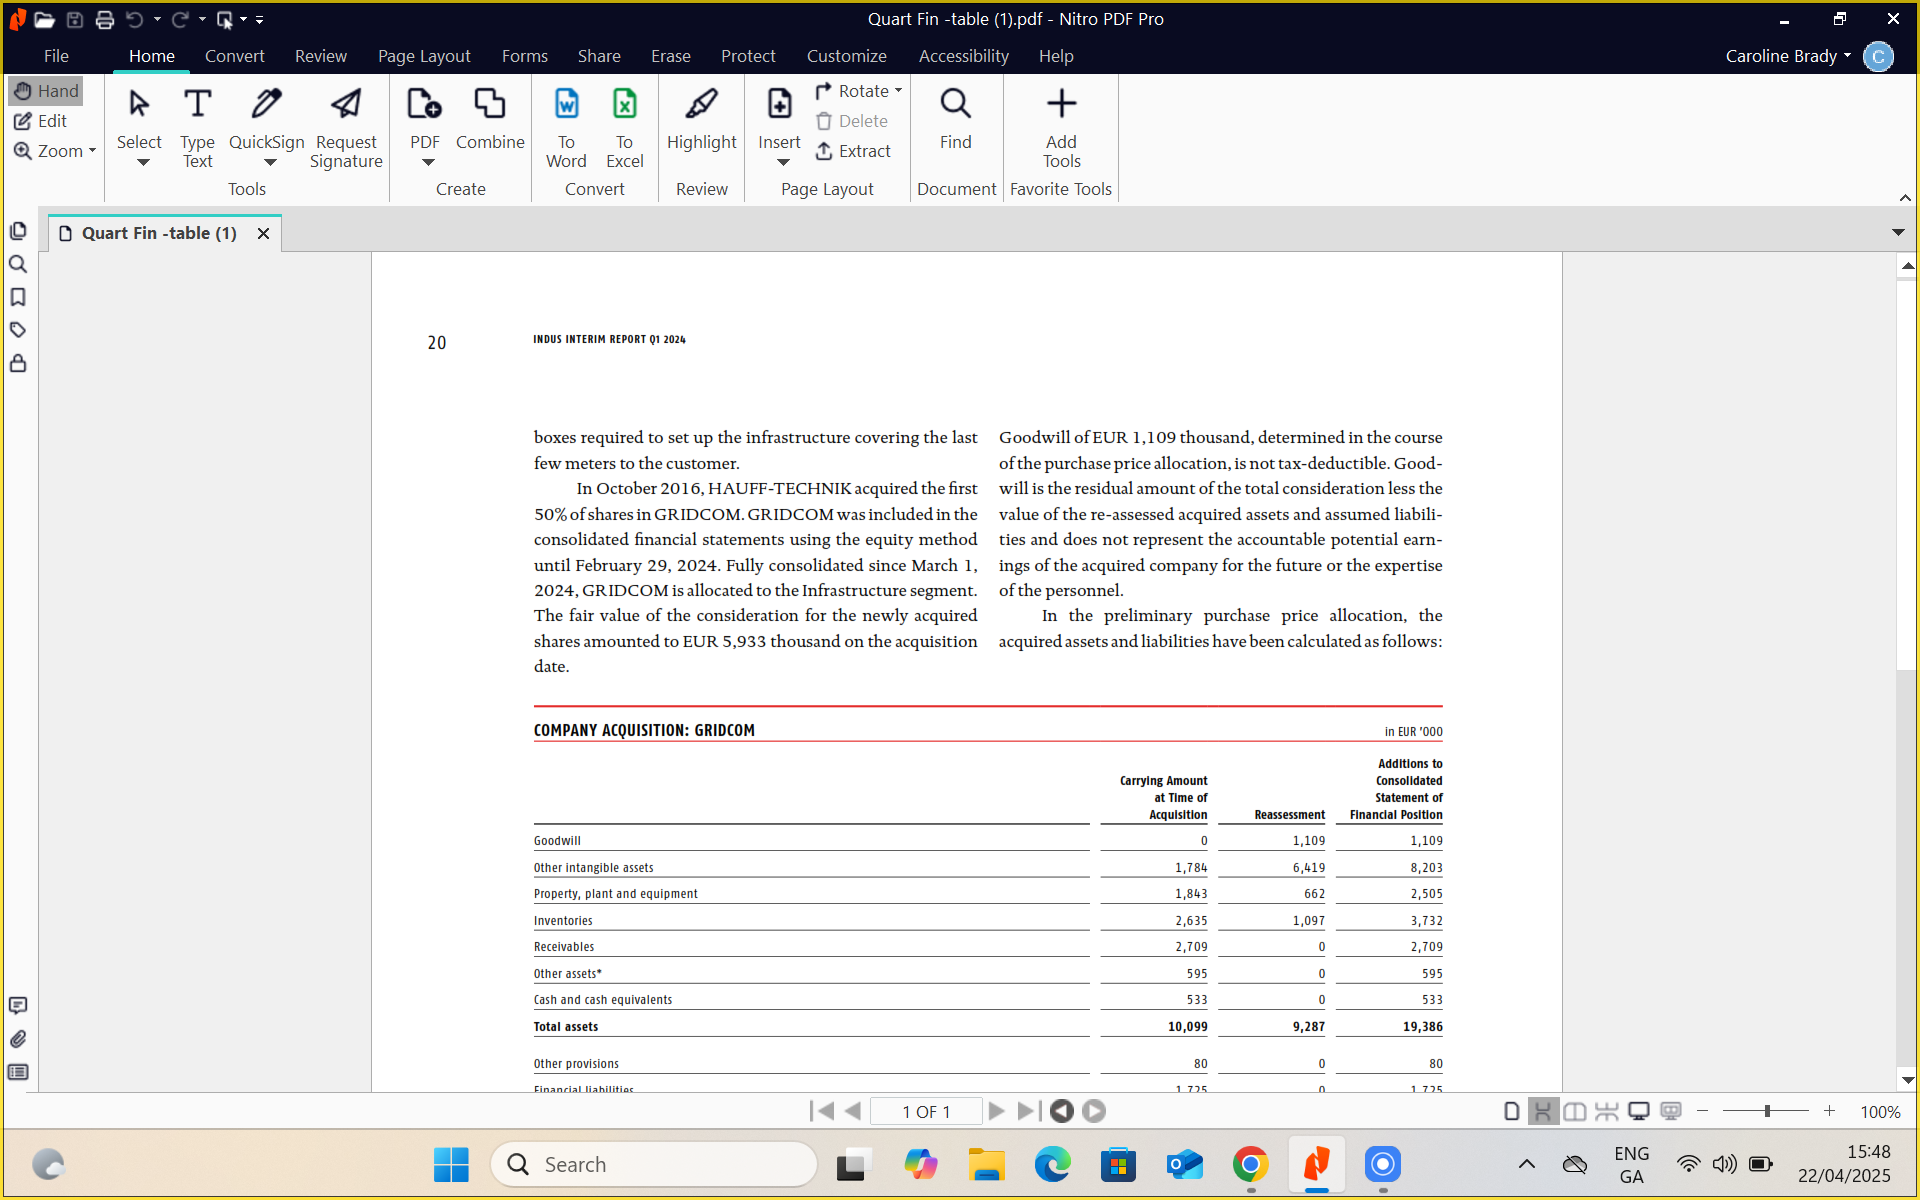Image resolution: width=1920 pixels, height=1200 pixels.
Task: Click the zoom out minus button
Action: pos(1702,1111)
